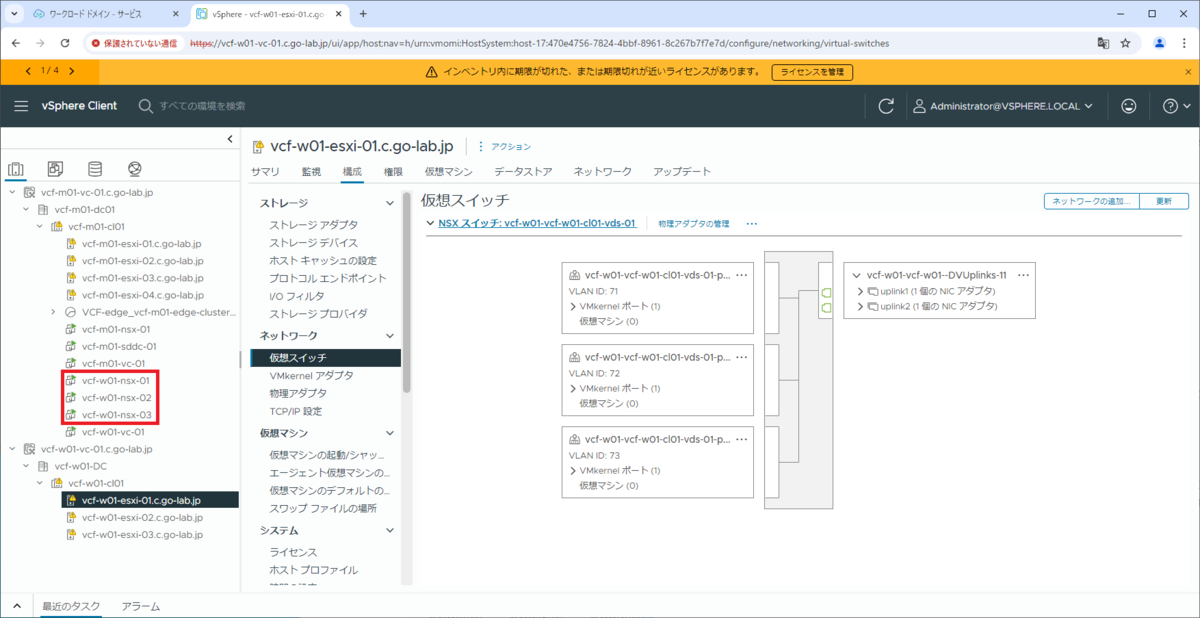Image resolution: width=1200 pixels, height=618 pixels.
Task: Collapse the ネットワーク section chevron
Action: coord(390,336)
